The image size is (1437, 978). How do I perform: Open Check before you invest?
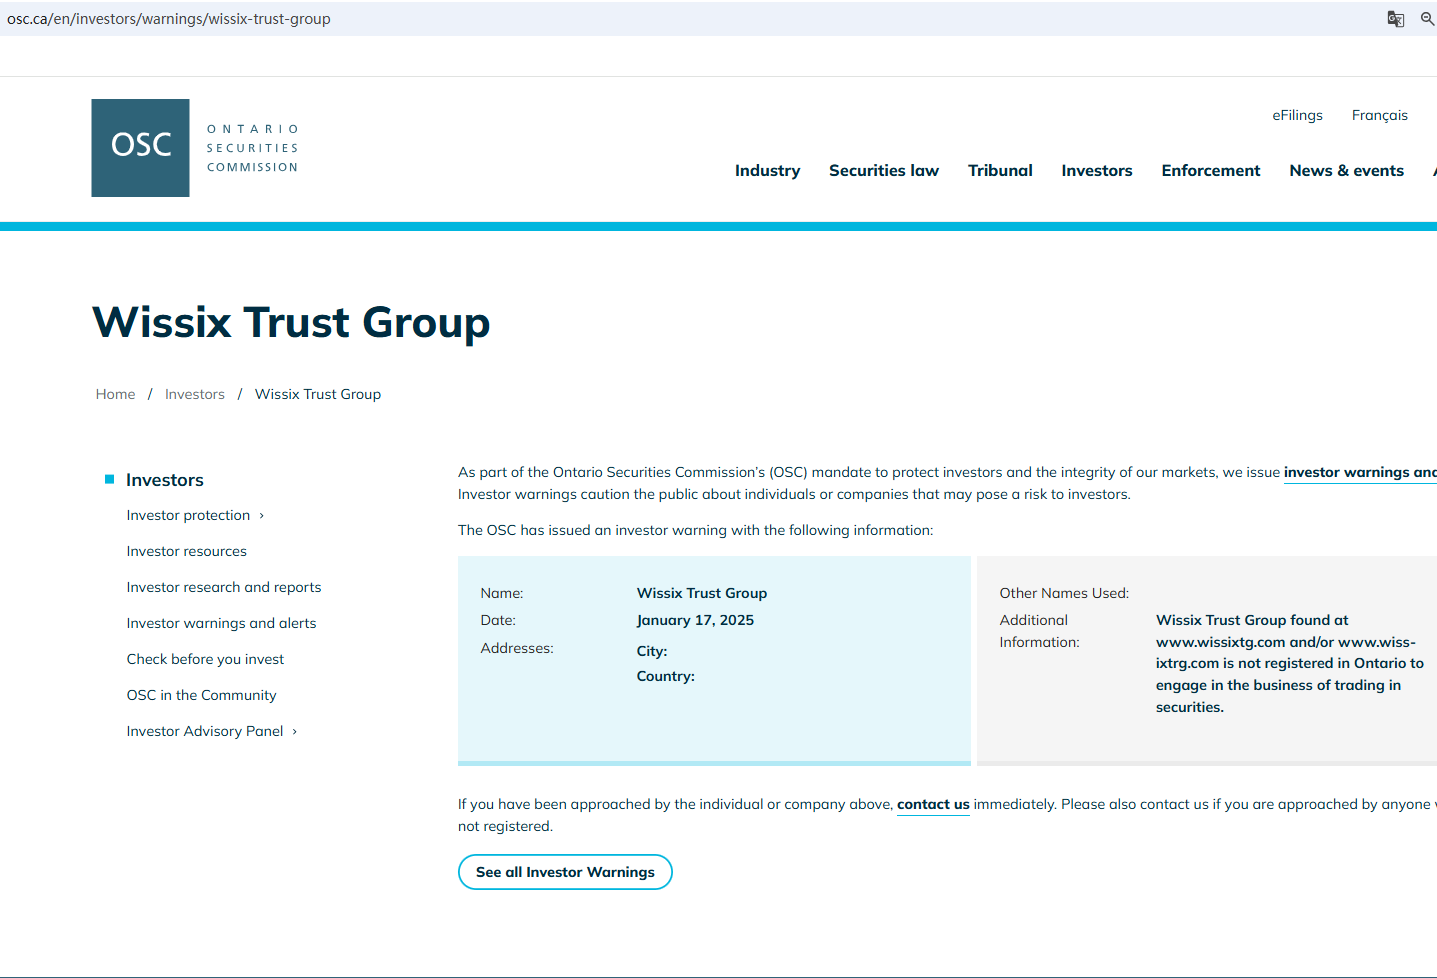205,659
